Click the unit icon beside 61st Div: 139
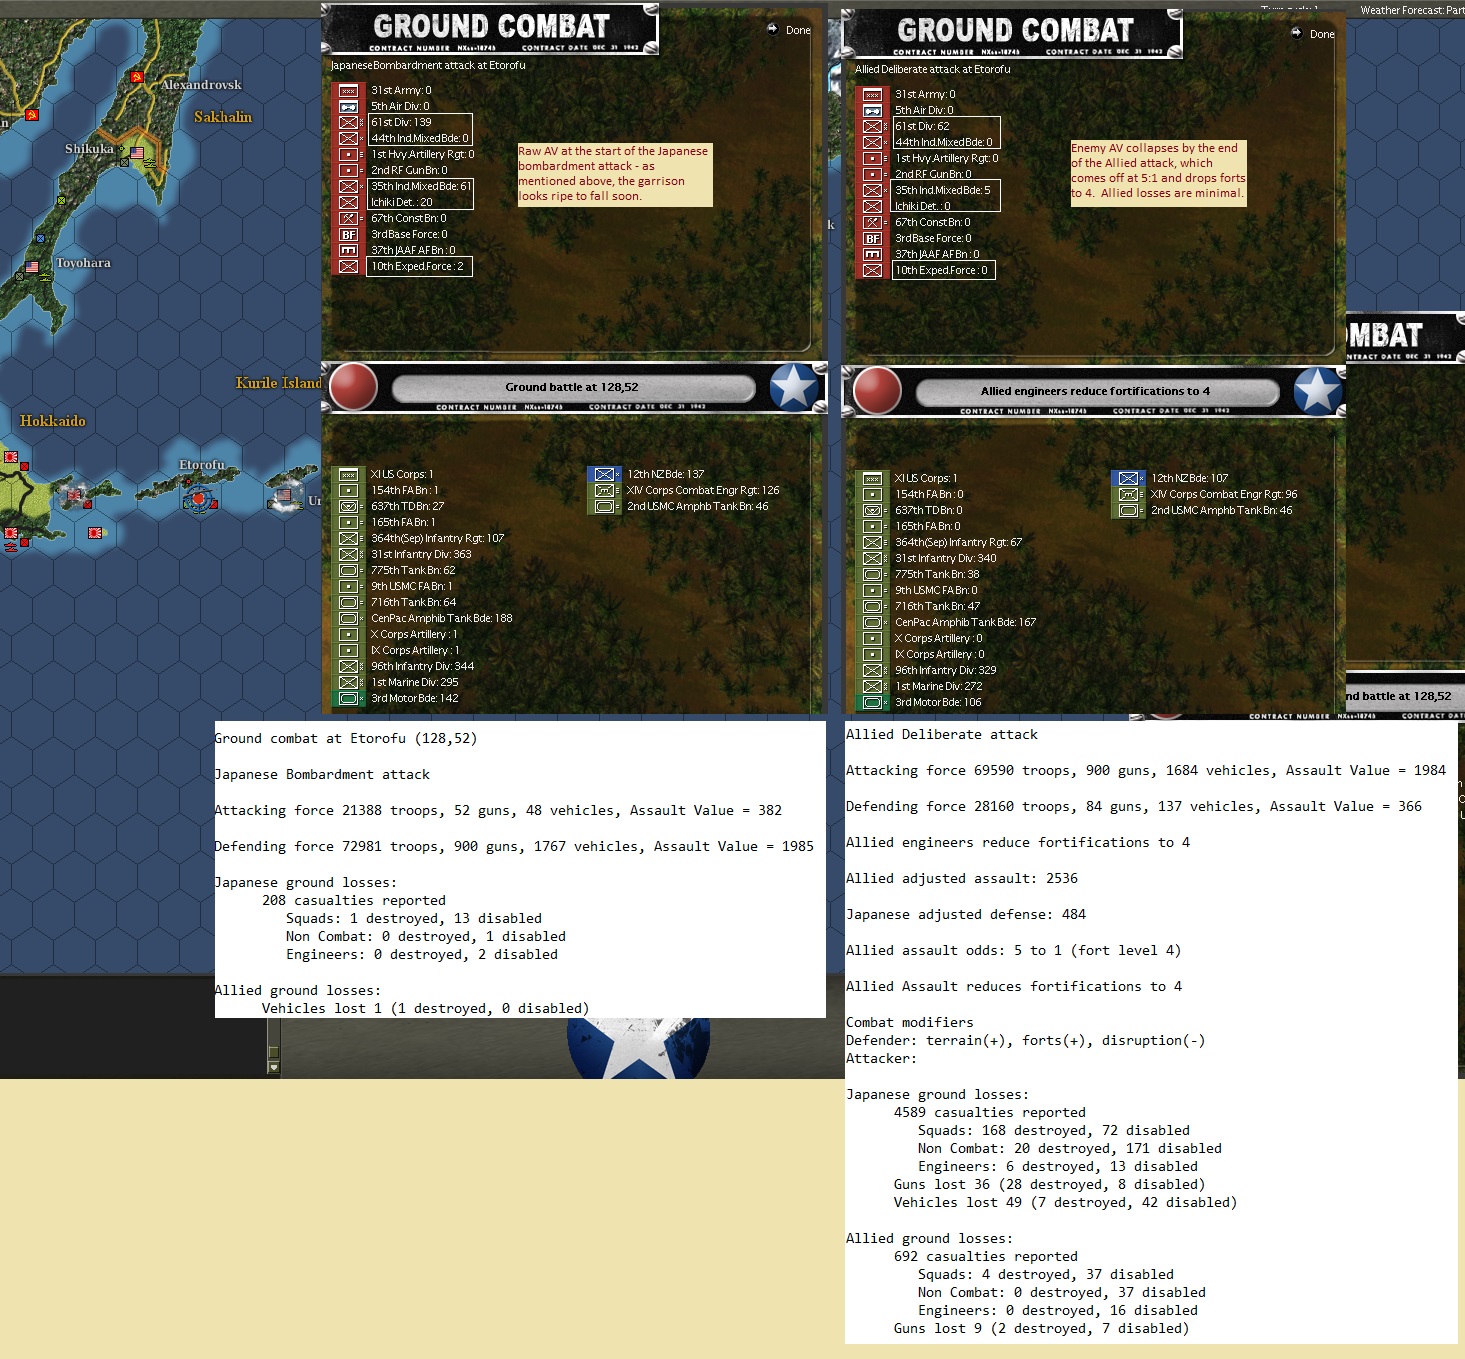1465x1359 pixels. click(x=348, y=123)
